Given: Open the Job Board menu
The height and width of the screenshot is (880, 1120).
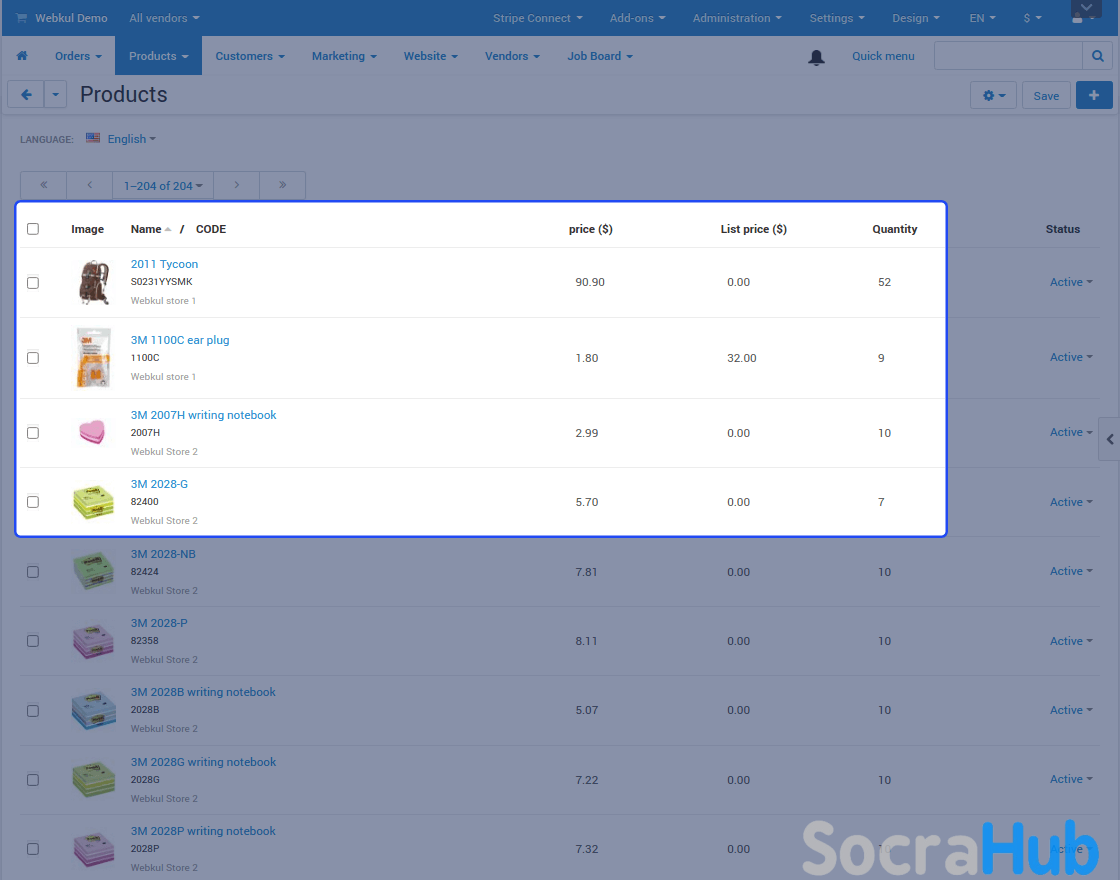Looking at the screenshot, I should coord(600,56).
